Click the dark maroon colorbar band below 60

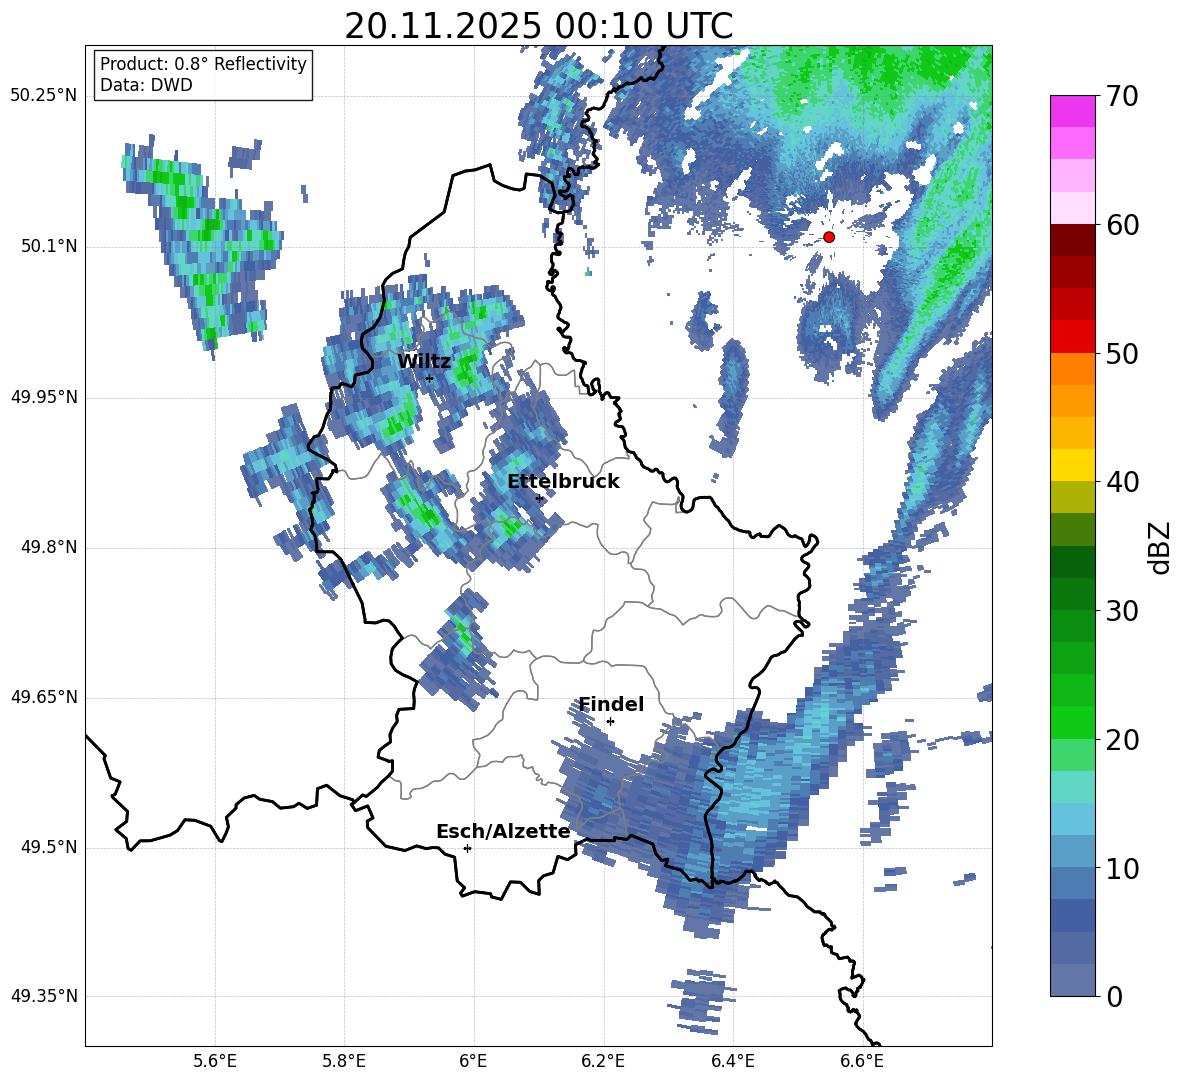[x=1072, y=240]
